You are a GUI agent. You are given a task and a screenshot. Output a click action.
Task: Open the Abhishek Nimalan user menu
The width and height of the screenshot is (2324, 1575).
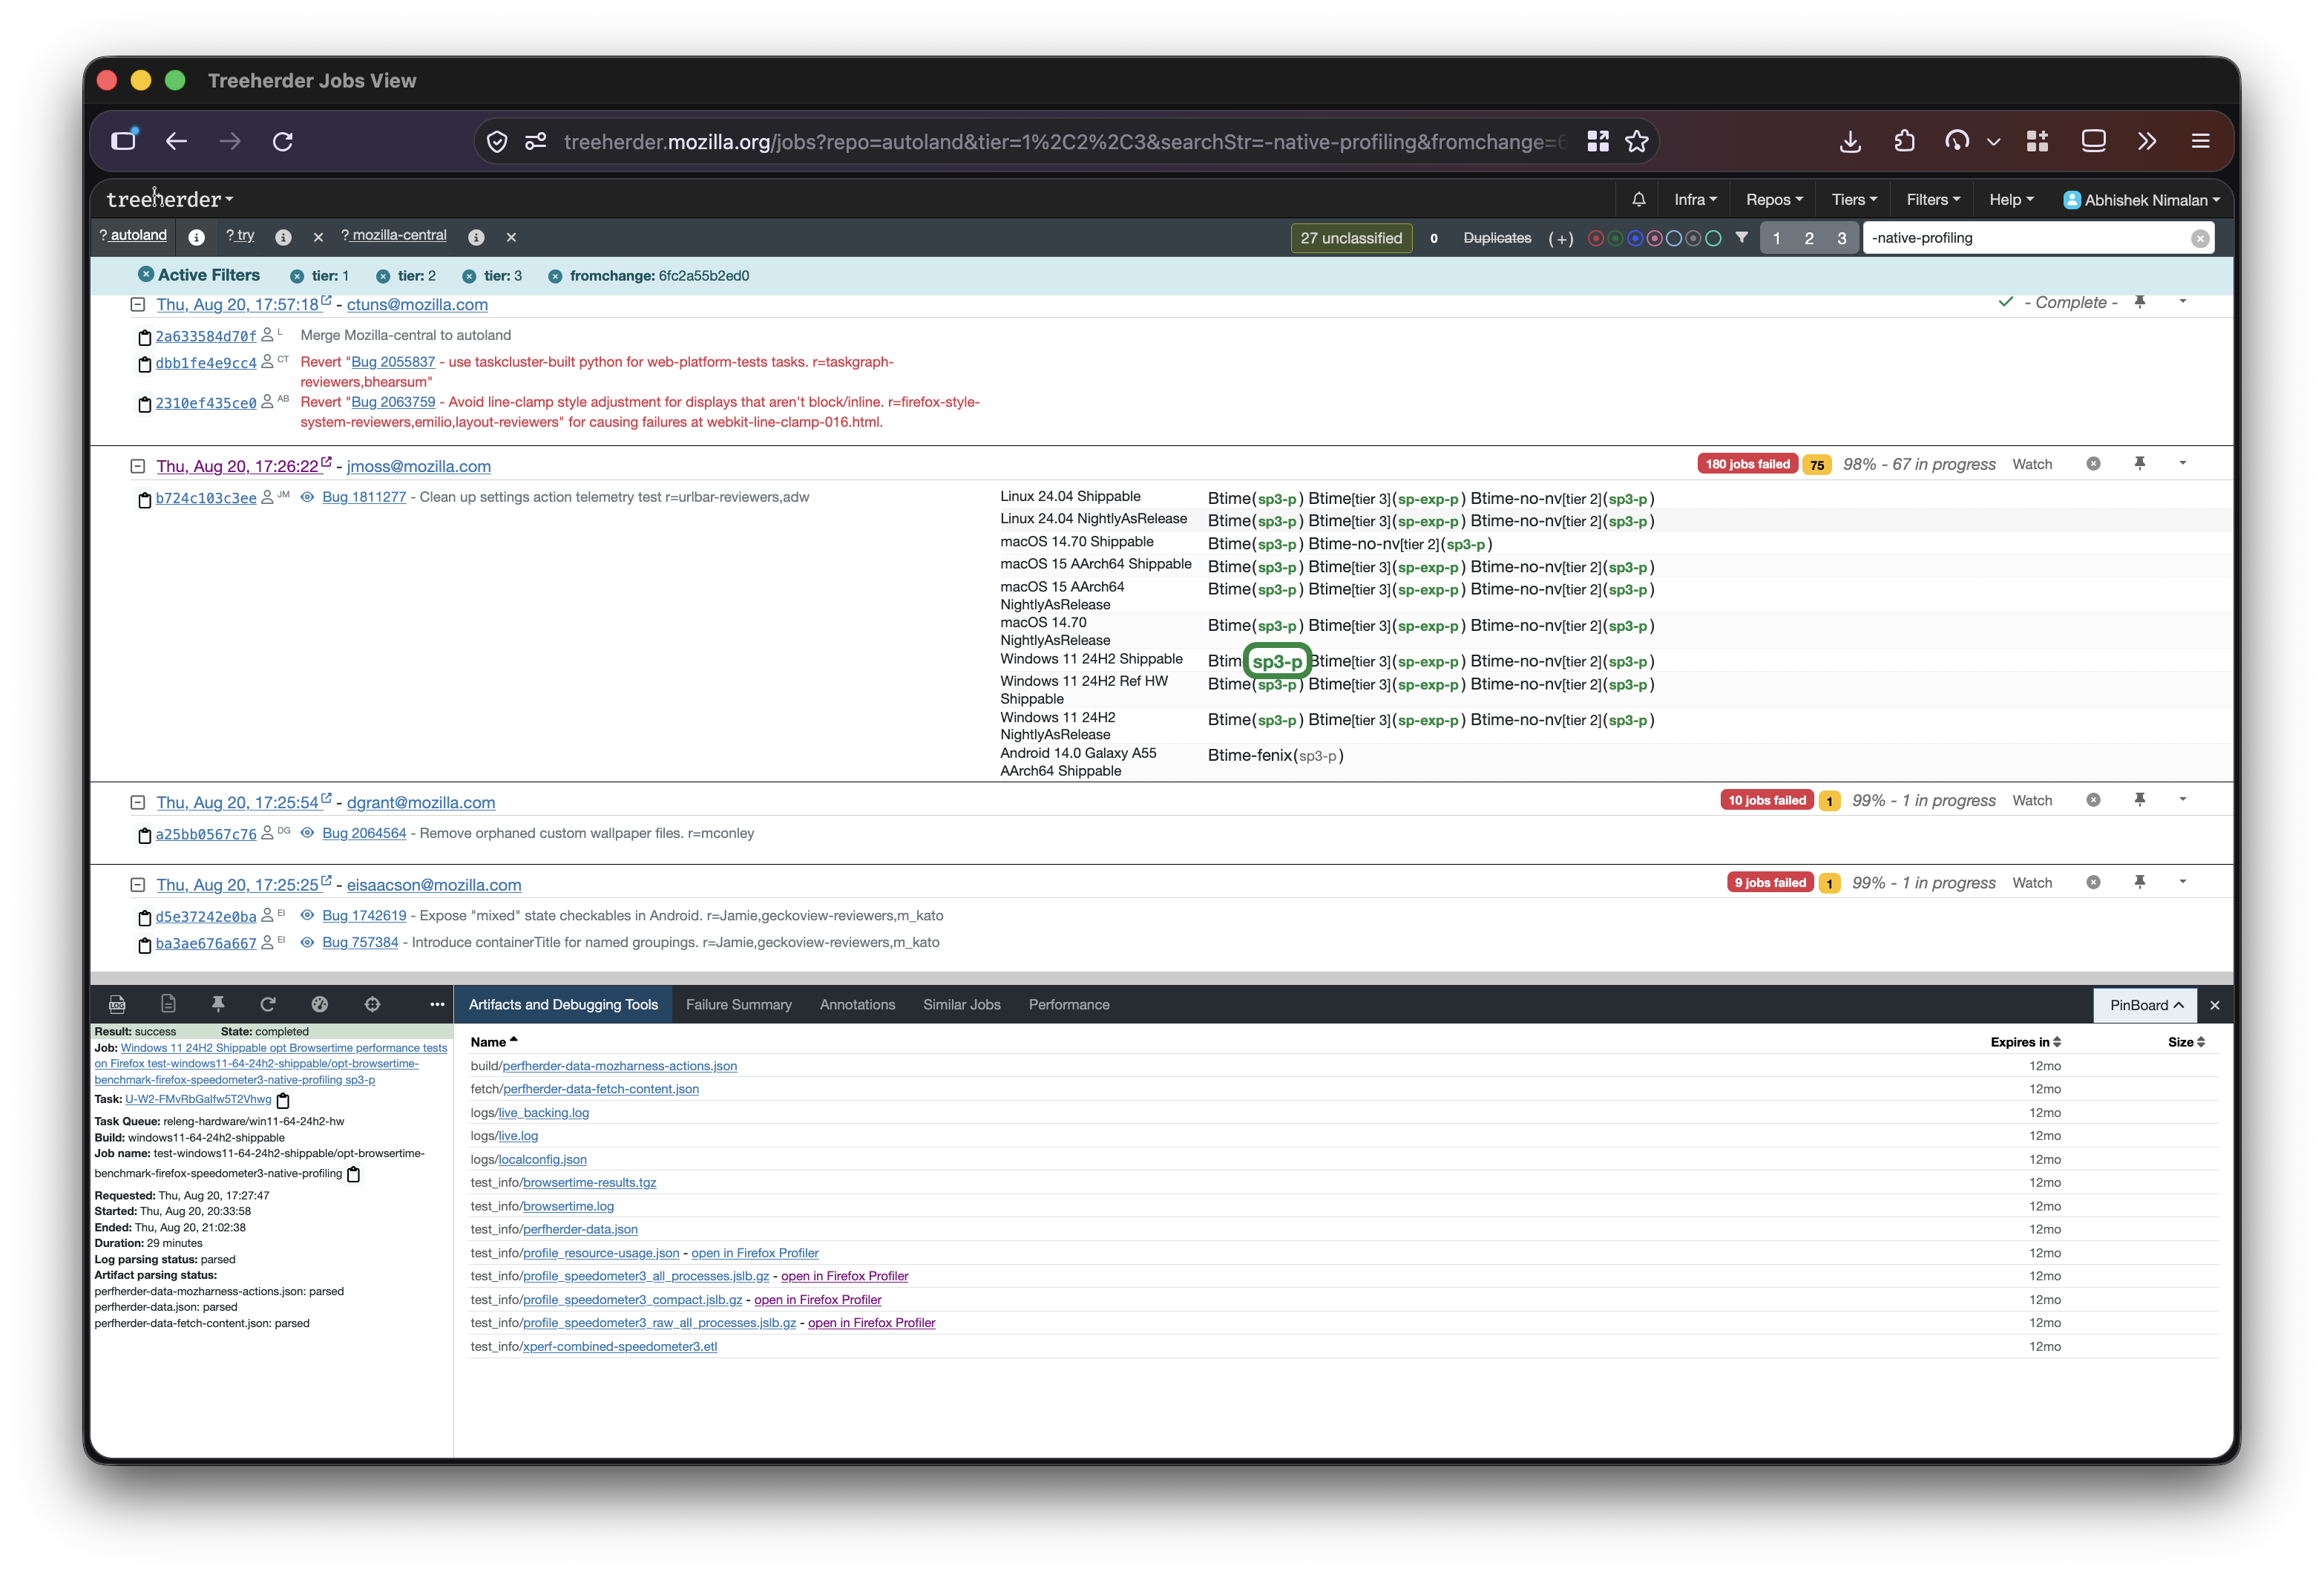2141,199
